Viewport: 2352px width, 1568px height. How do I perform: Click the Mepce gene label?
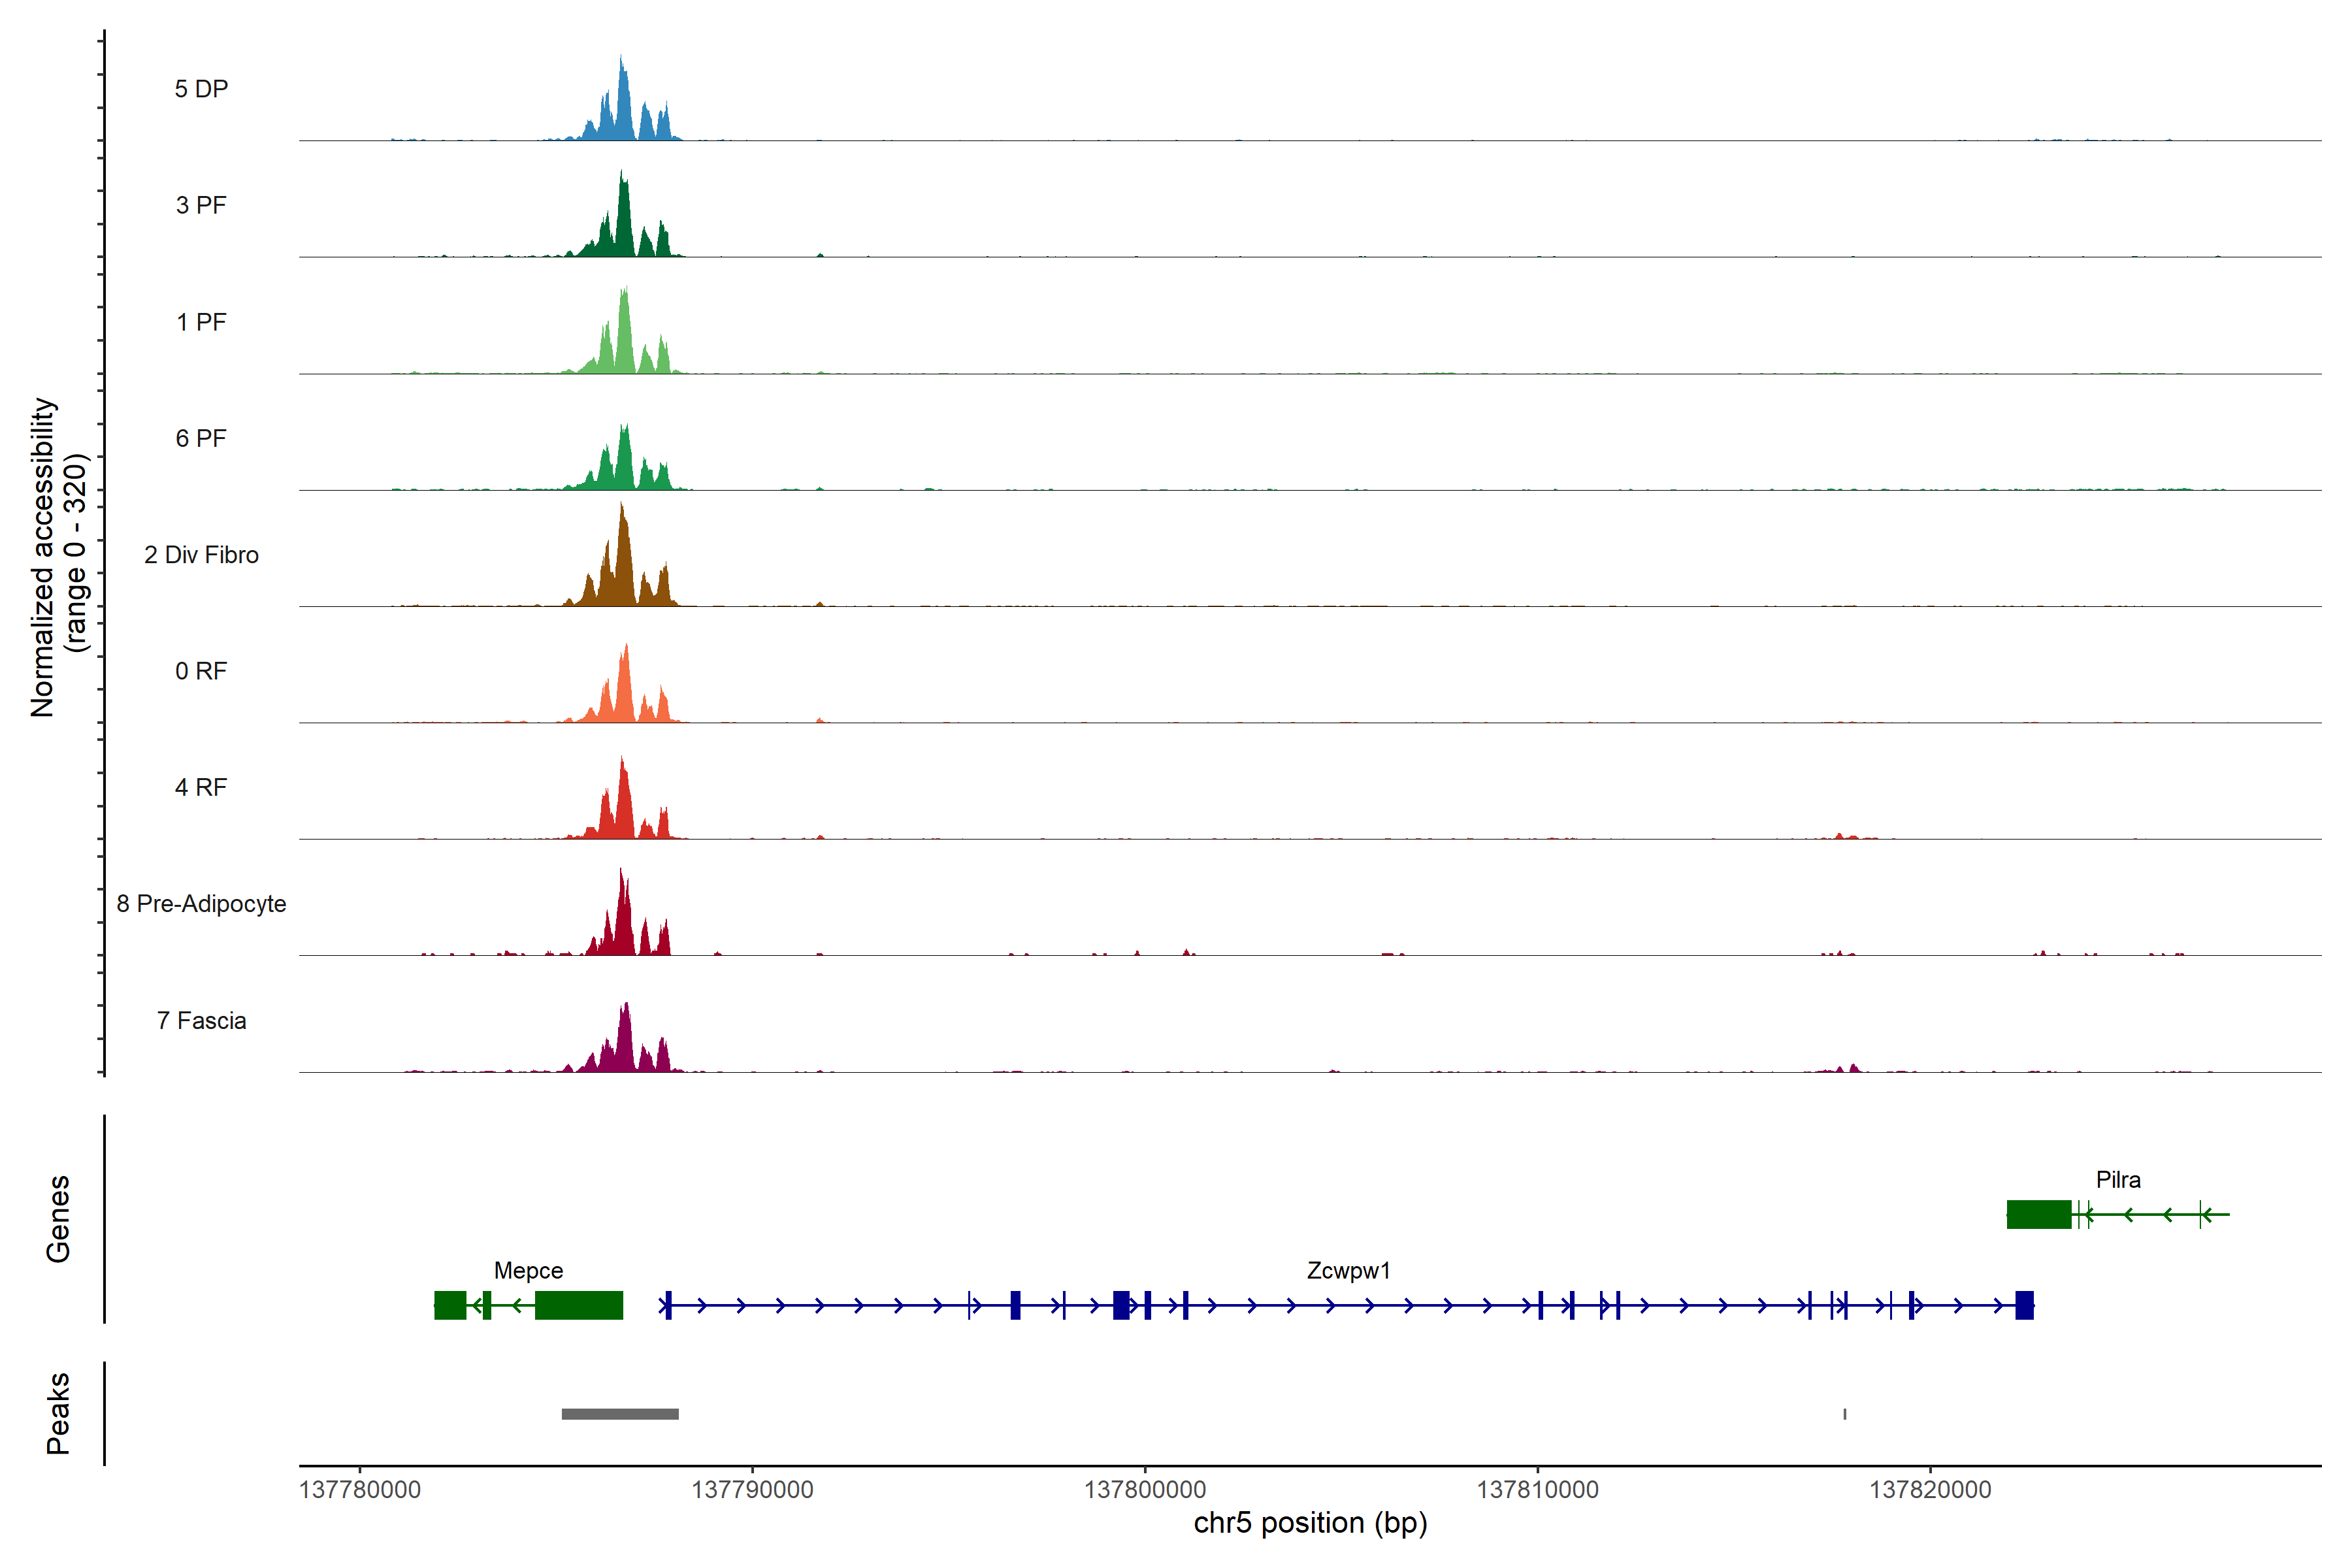pyautogui.click(x=528, y=1271)
